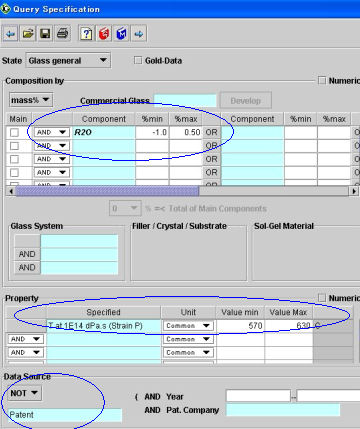
Task: Open the NOT dropdown under Data Source
Action: [x=24, y=393]
